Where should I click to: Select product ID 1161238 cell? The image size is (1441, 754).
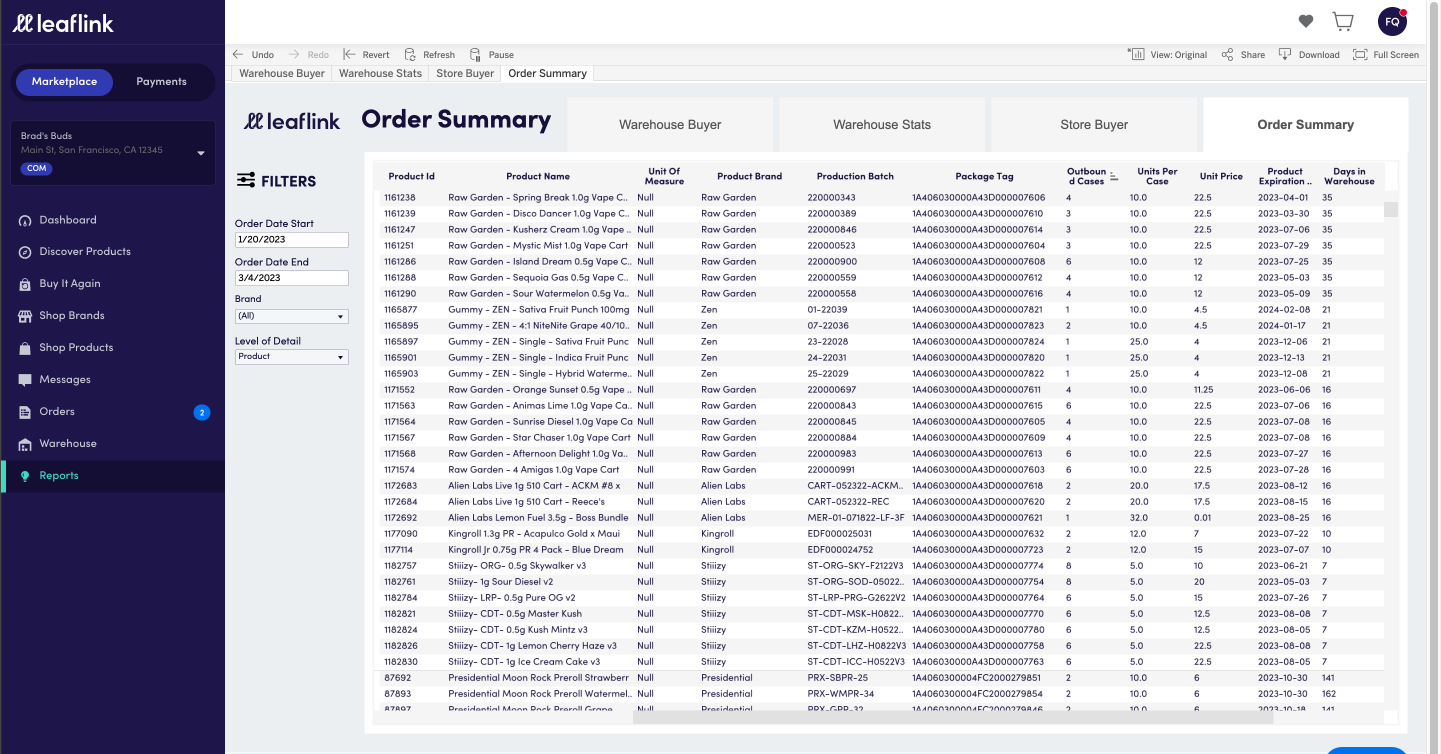pyautogui.click(x=400, y=198)
